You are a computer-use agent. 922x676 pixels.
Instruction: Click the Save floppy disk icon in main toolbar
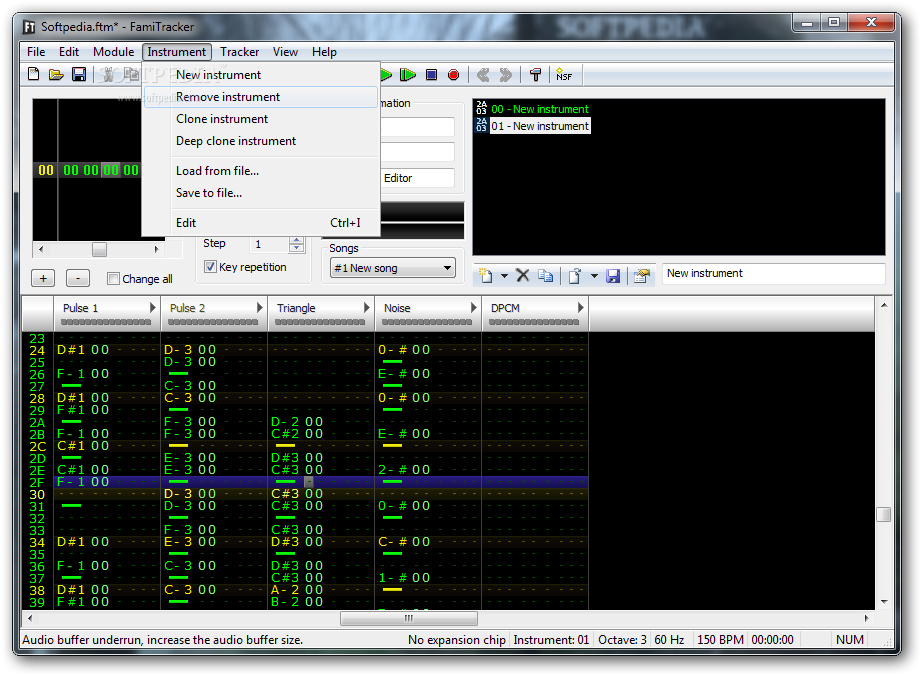point(79,75)
